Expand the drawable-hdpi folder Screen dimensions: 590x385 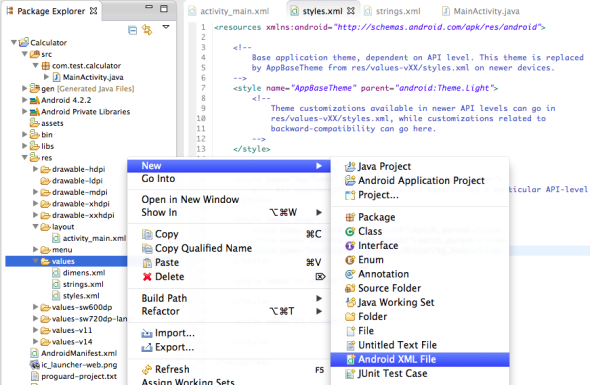point(35,169)
